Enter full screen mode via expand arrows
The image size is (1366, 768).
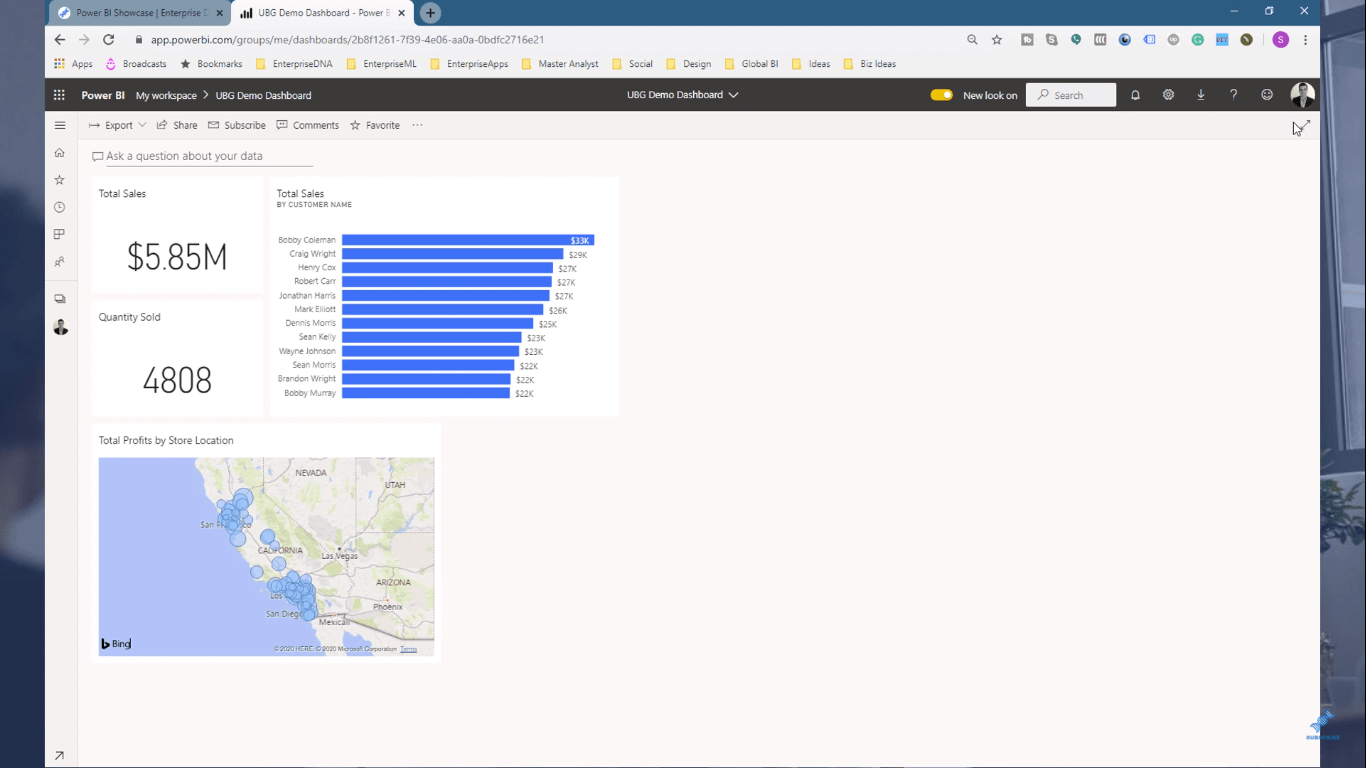(x=1302, y=126)
